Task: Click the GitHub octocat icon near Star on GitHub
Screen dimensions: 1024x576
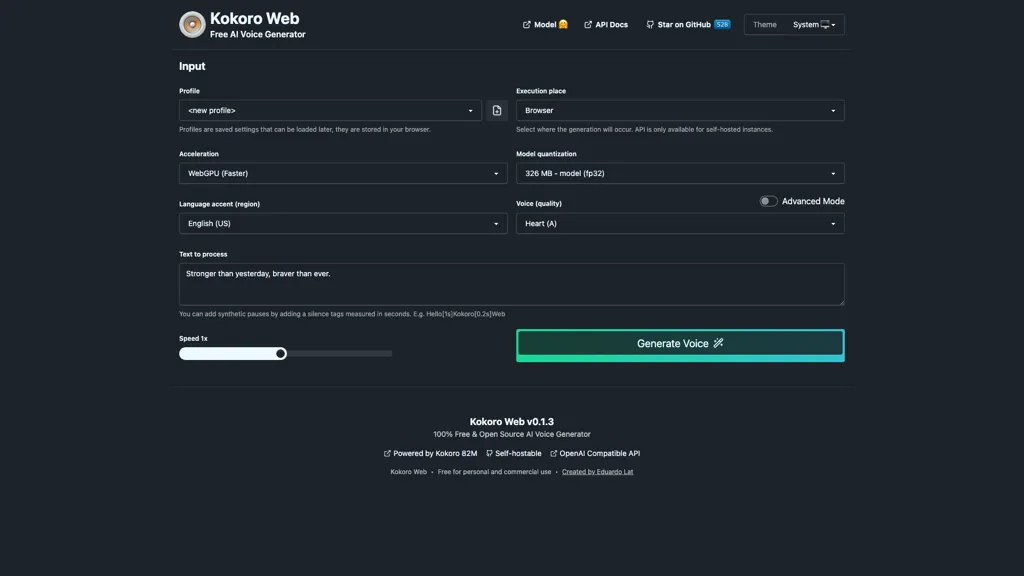Action: [650, 24]
